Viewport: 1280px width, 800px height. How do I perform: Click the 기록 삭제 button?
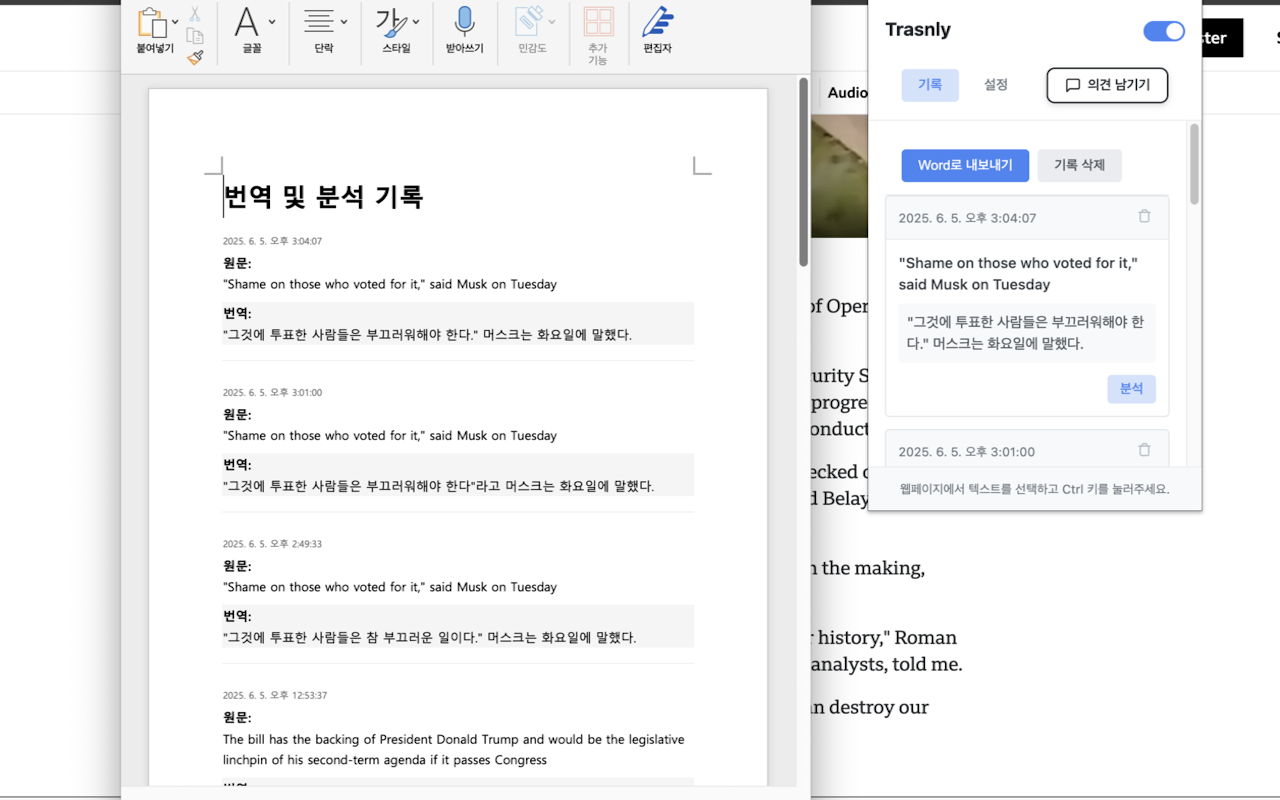click(1079, 165)
